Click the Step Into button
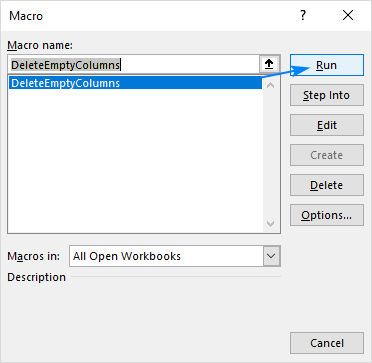372x363 pixels. pyautogui.click(x=327, y=95)
